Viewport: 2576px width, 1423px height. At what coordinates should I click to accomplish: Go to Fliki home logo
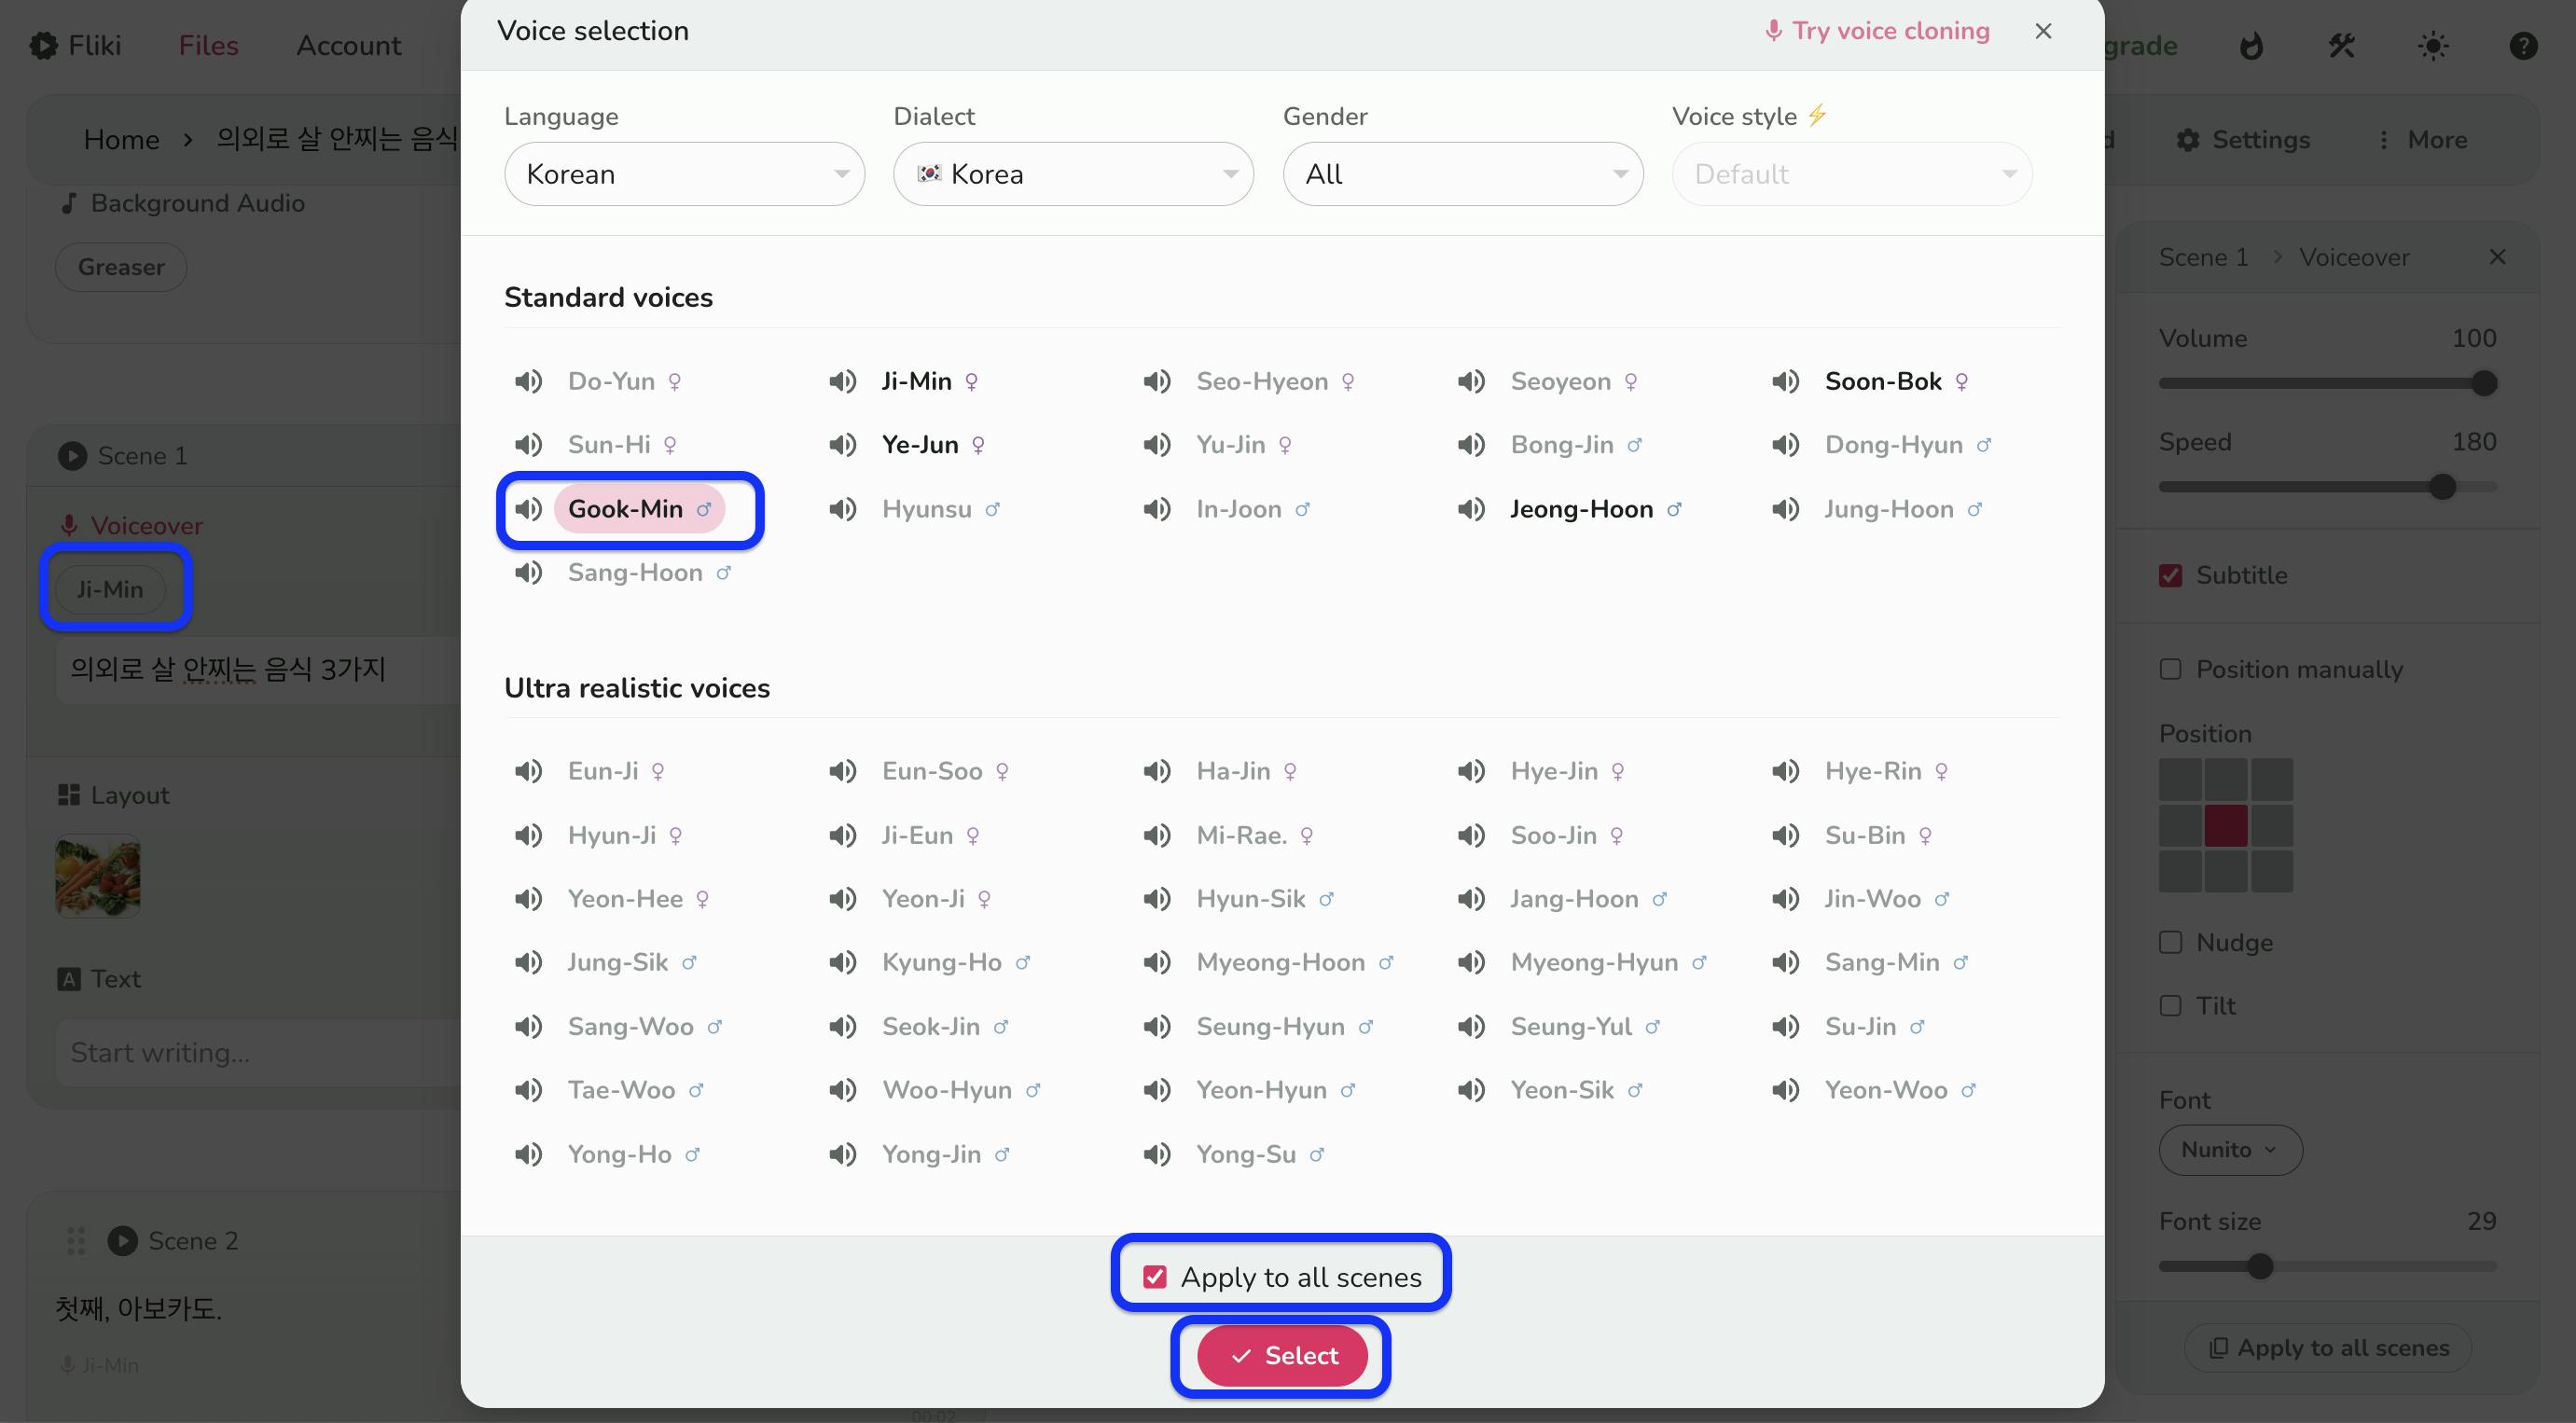point(75,46)
